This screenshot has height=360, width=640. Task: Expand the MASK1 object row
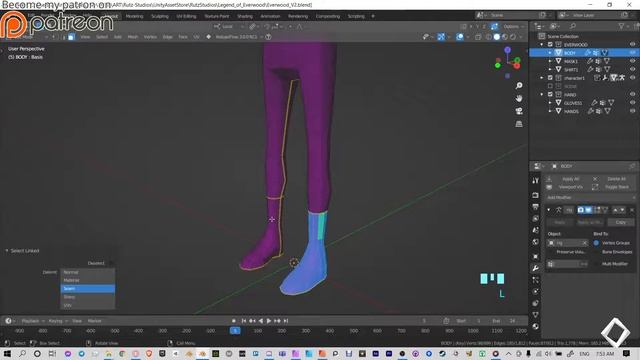[550, 61]
